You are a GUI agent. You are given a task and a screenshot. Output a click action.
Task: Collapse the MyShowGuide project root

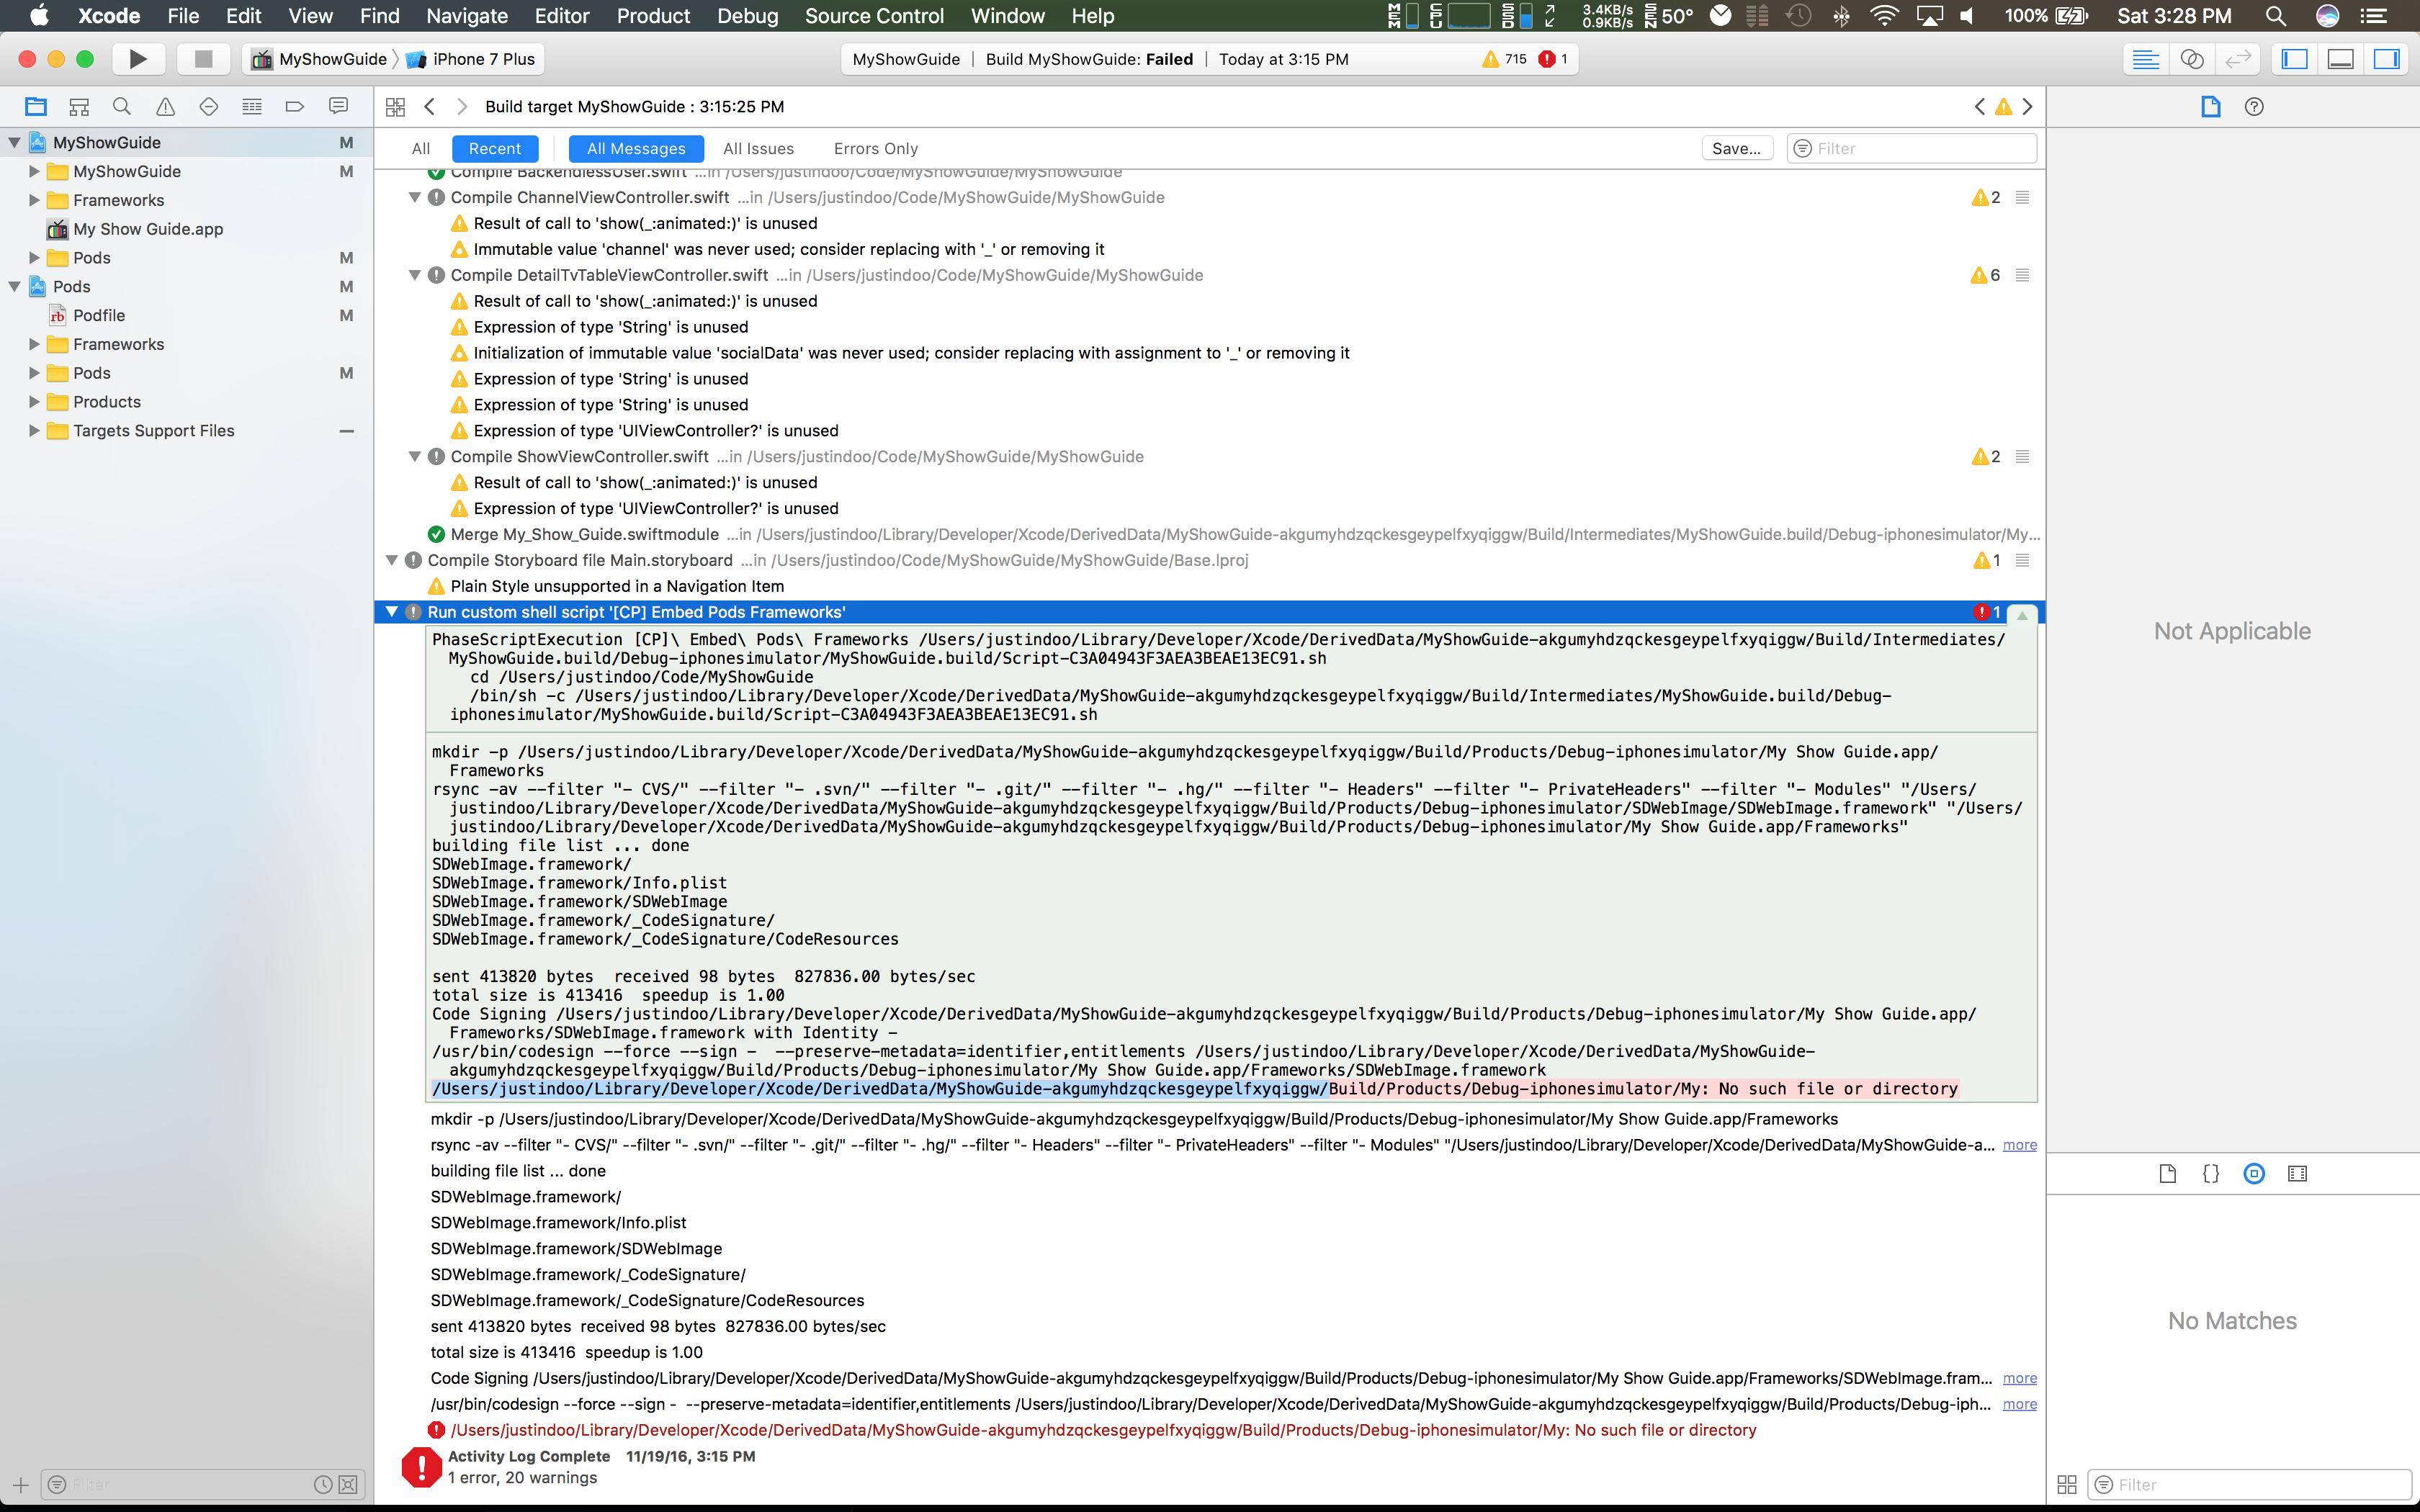coord(14,142)
